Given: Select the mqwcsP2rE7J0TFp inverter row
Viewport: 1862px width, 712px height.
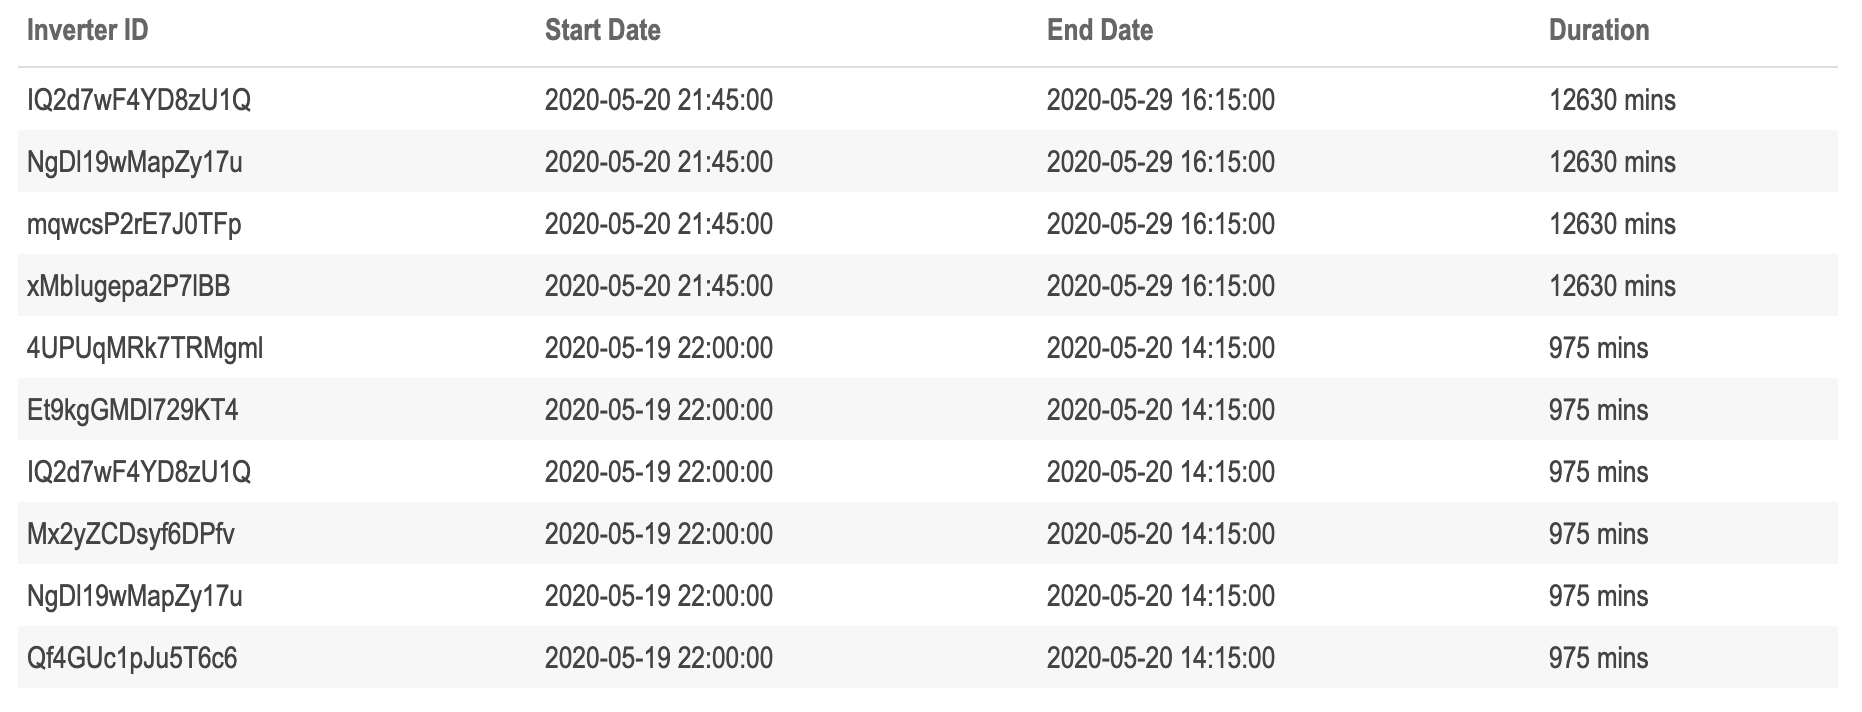Looking at the screenshot, I should tap(928, 224).
